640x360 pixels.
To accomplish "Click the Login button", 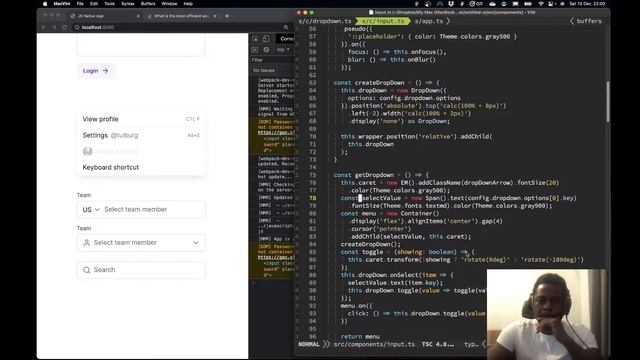I will pyautogui.click(x=96, y=71).
